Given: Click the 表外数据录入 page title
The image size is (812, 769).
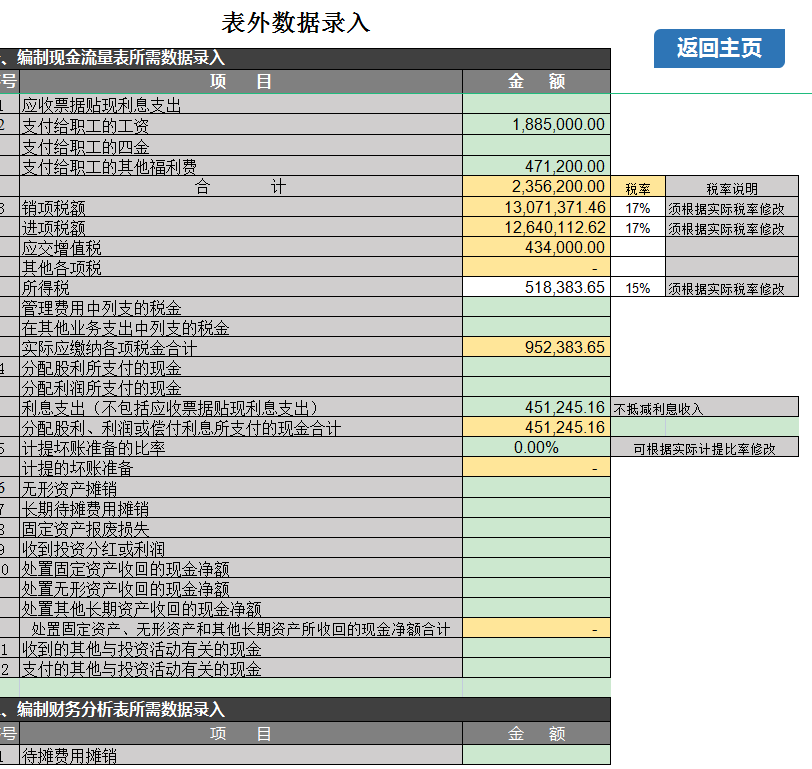Looking at the screenshot, I should [x=296, y=23].
